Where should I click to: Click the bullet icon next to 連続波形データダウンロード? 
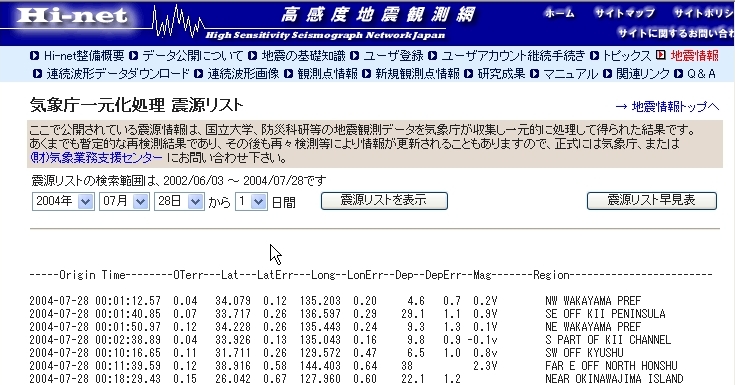(x=38, y=74)
